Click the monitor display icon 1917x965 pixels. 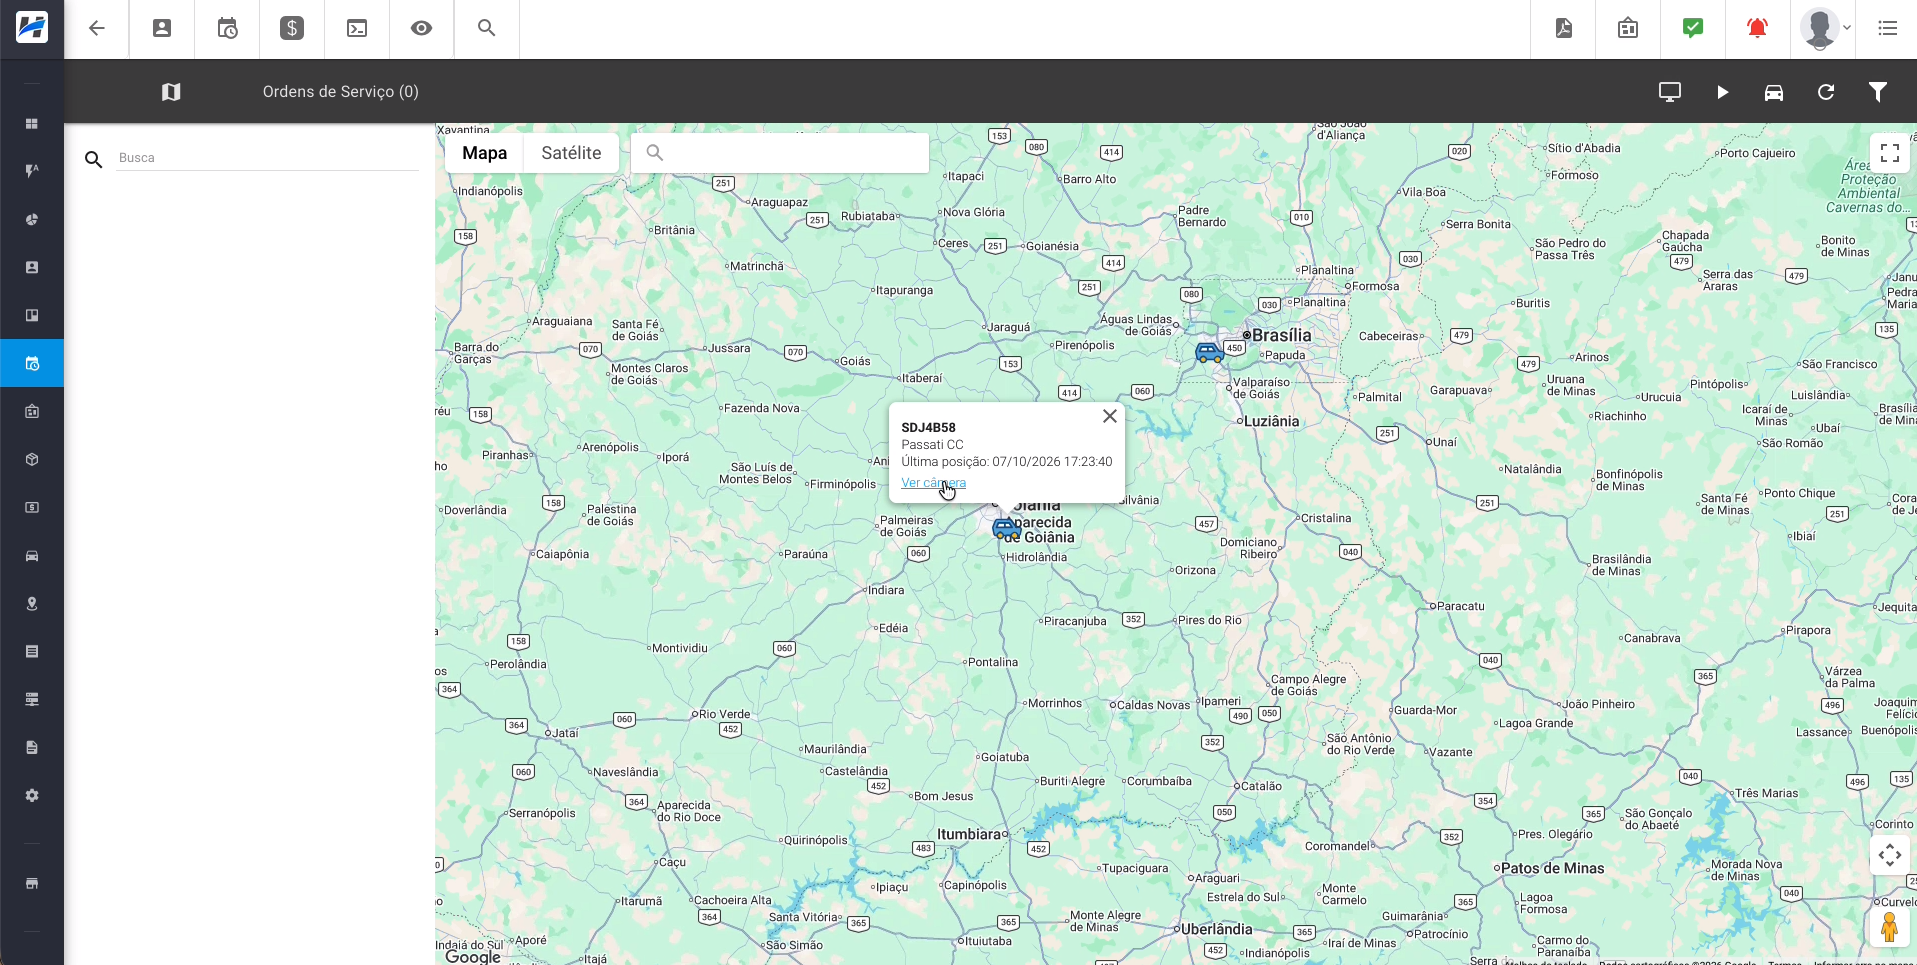pos(1670,92)
